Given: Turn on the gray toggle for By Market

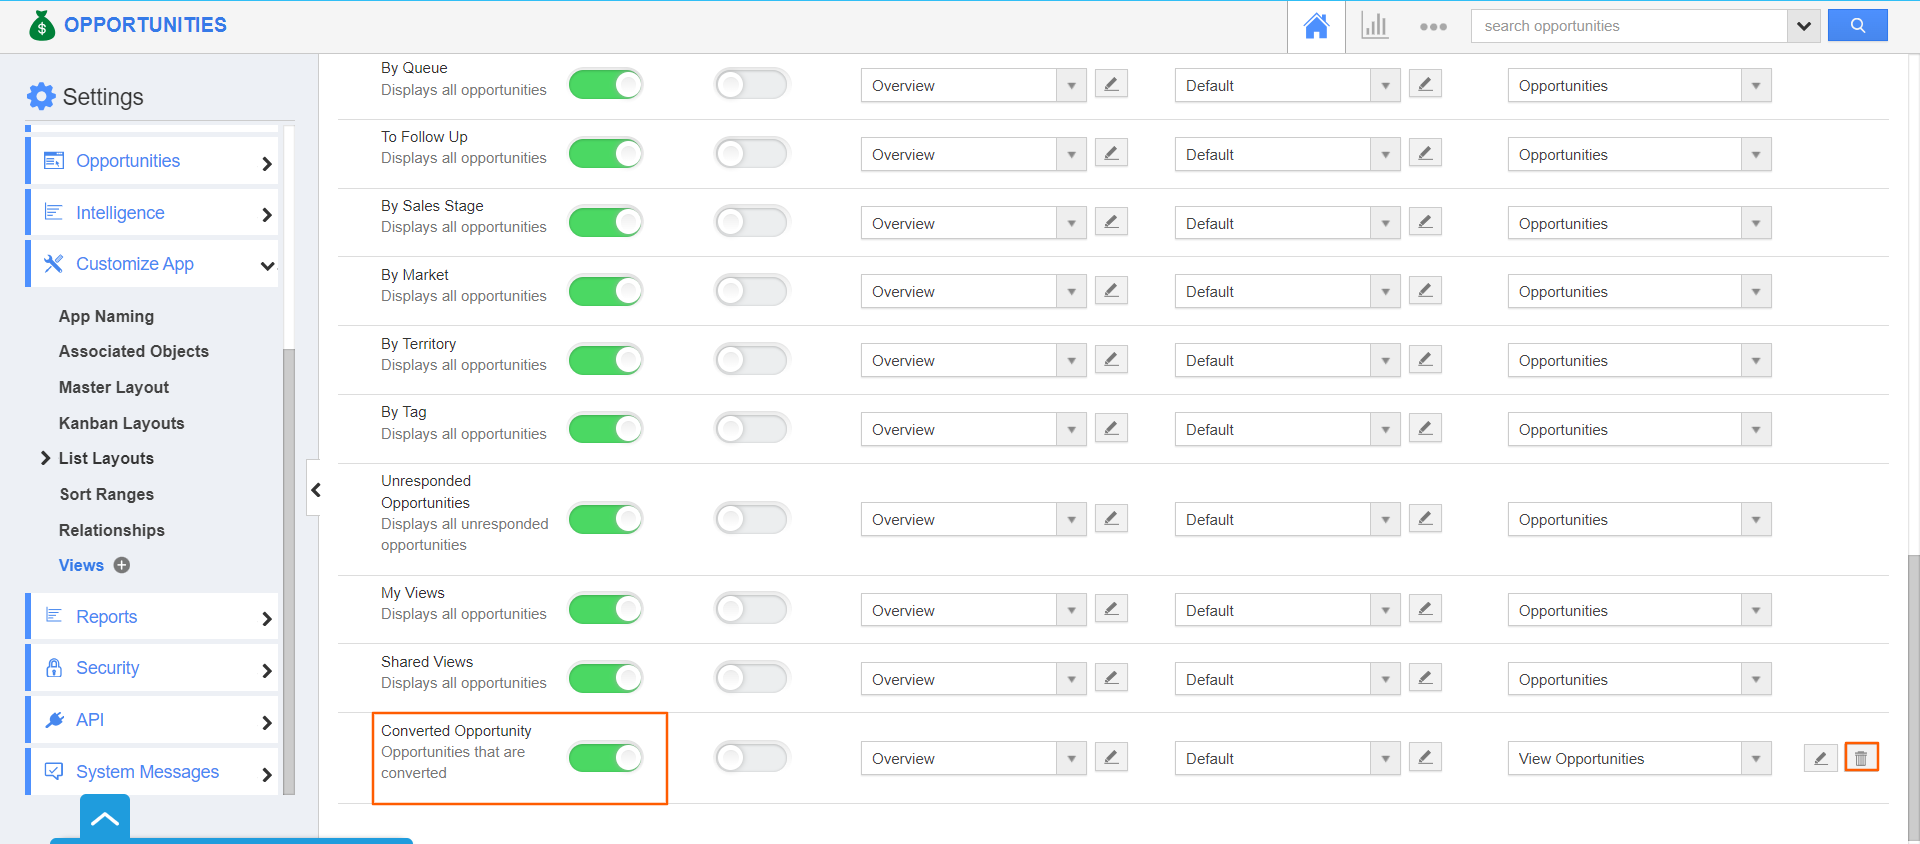Looking at the screenshot, I should coord(751,291).
